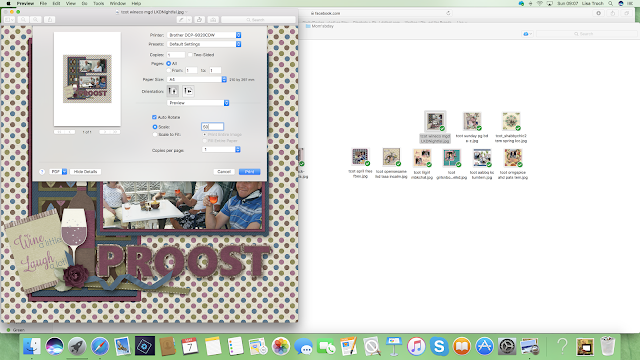Image resolution: width=640 pixels, height=360 pixels.
Task: Open Finder from the Dock
Action: (x=32, y=346)
